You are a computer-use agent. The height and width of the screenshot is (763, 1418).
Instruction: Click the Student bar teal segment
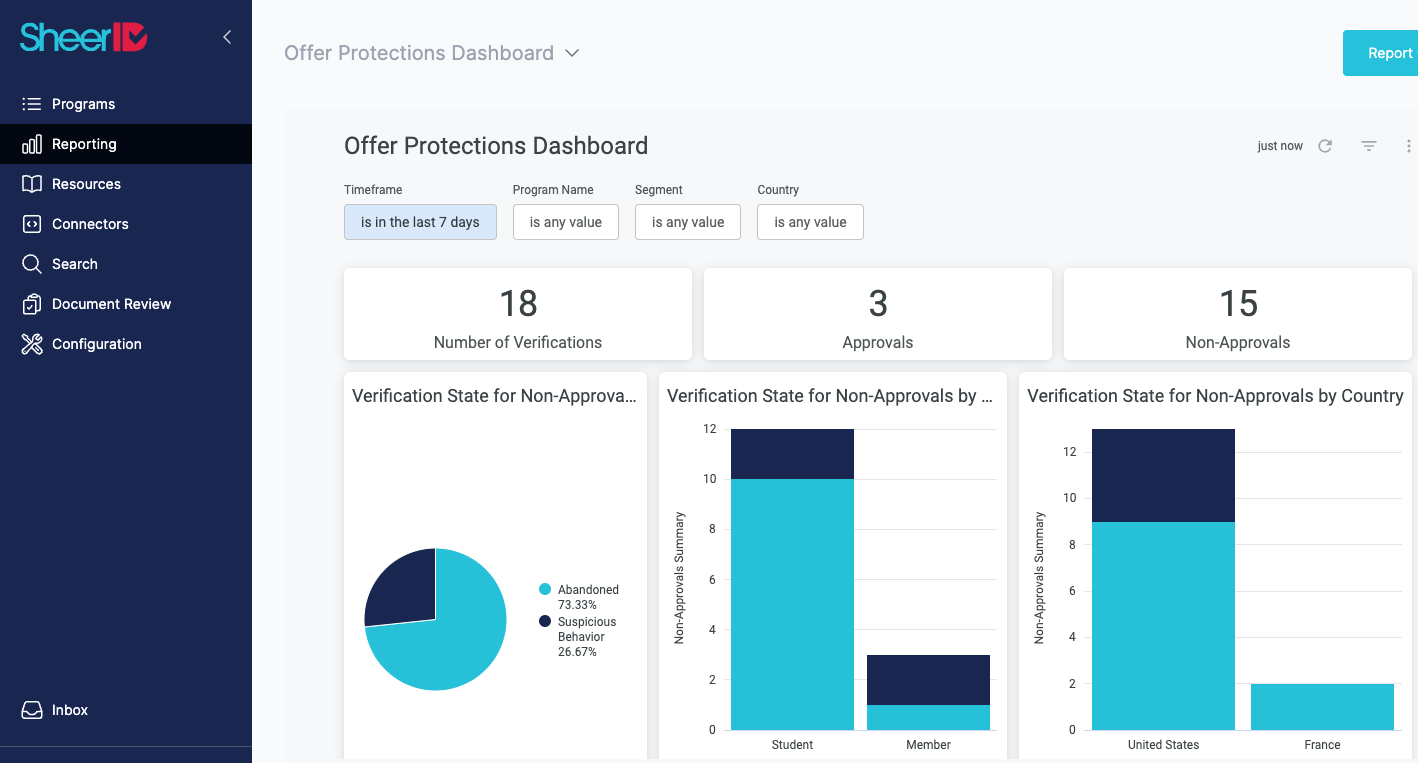[792, 604]
